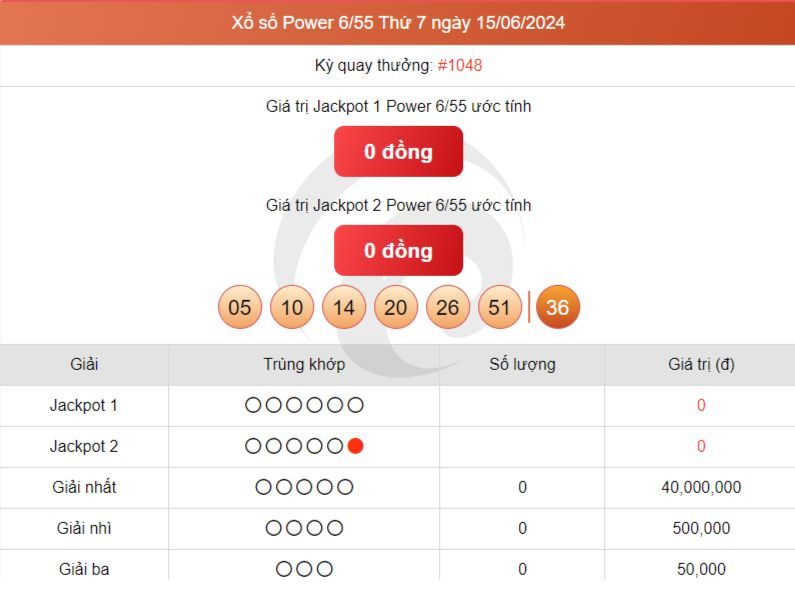
Task: Click the Giải column header
Action: (84, 364)
